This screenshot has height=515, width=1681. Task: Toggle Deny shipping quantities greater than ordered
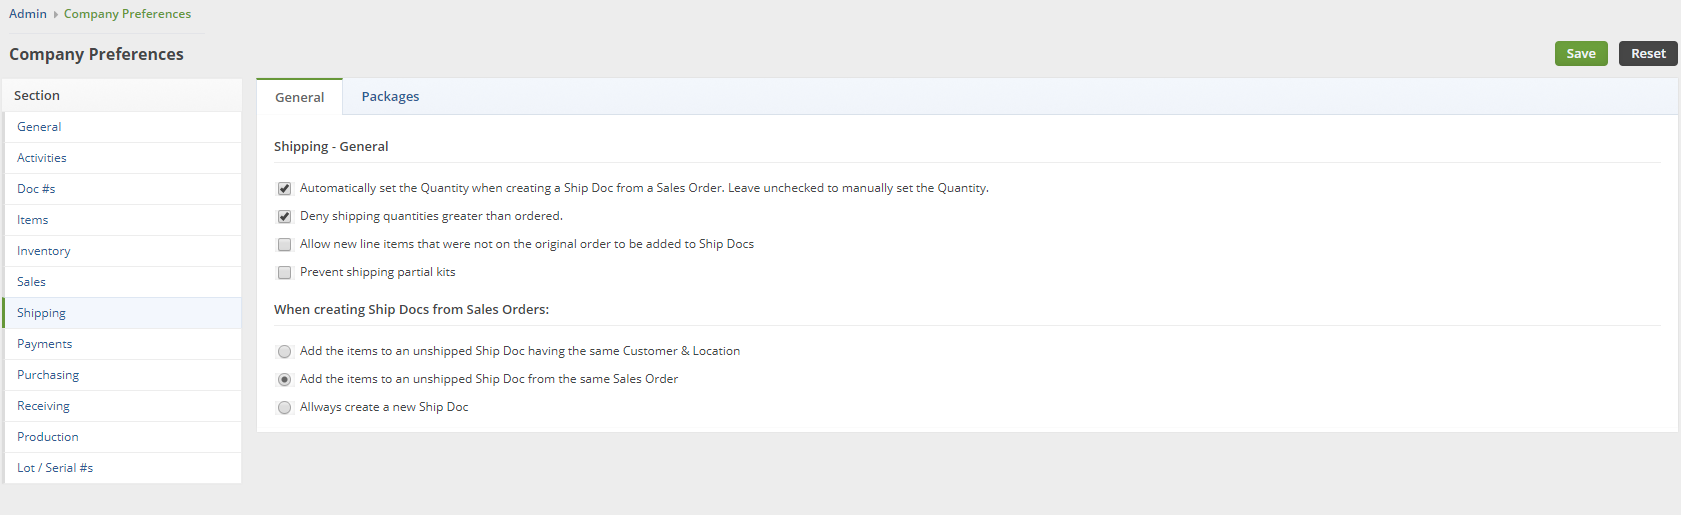click(285, 216)
